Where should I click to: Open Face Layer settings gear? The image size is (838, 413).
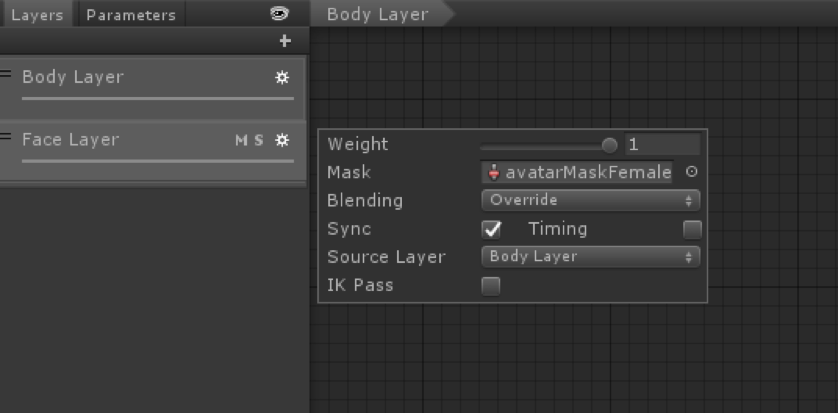coord(282,140)
